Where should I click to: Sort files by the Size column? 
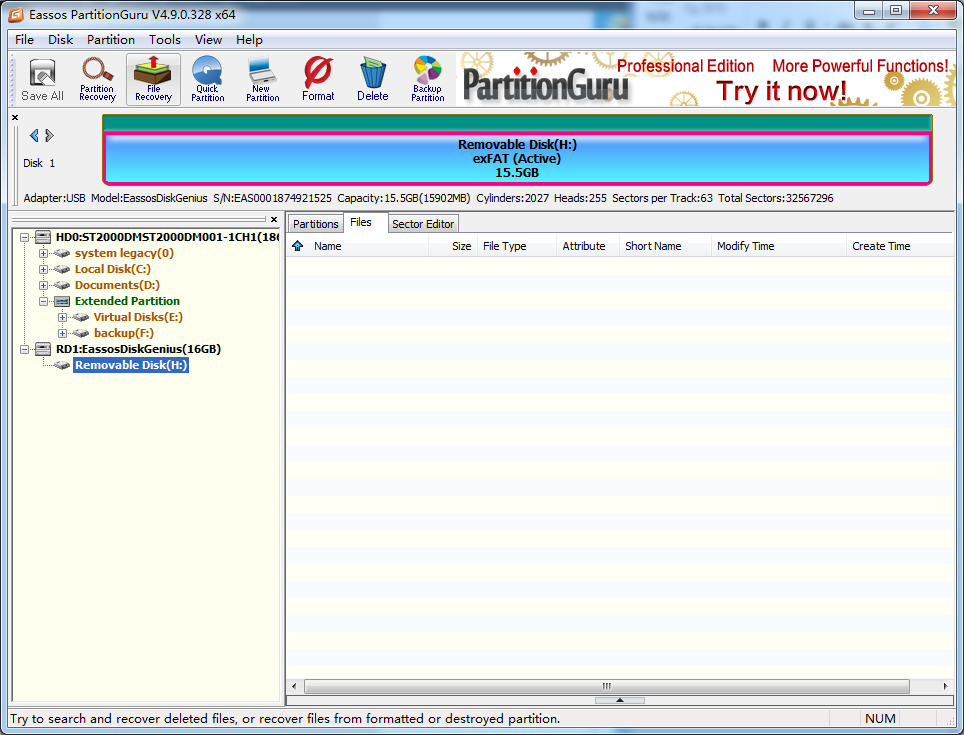point(453,246)
